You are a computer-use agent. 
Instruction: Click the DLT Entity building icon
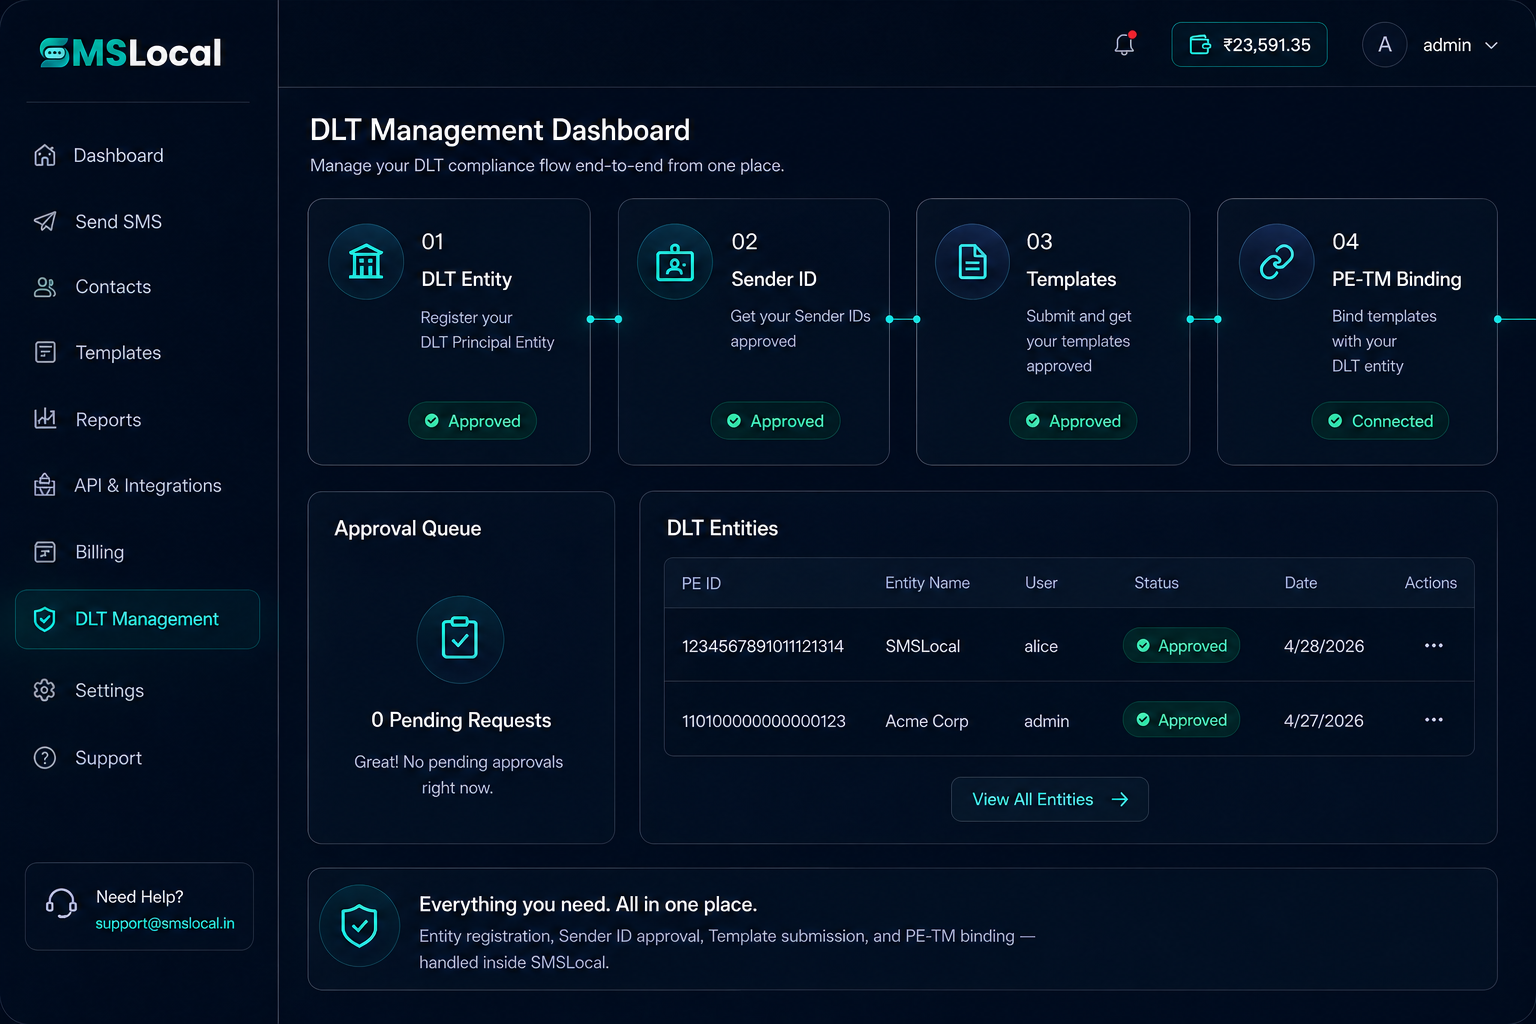pos(366,262)
